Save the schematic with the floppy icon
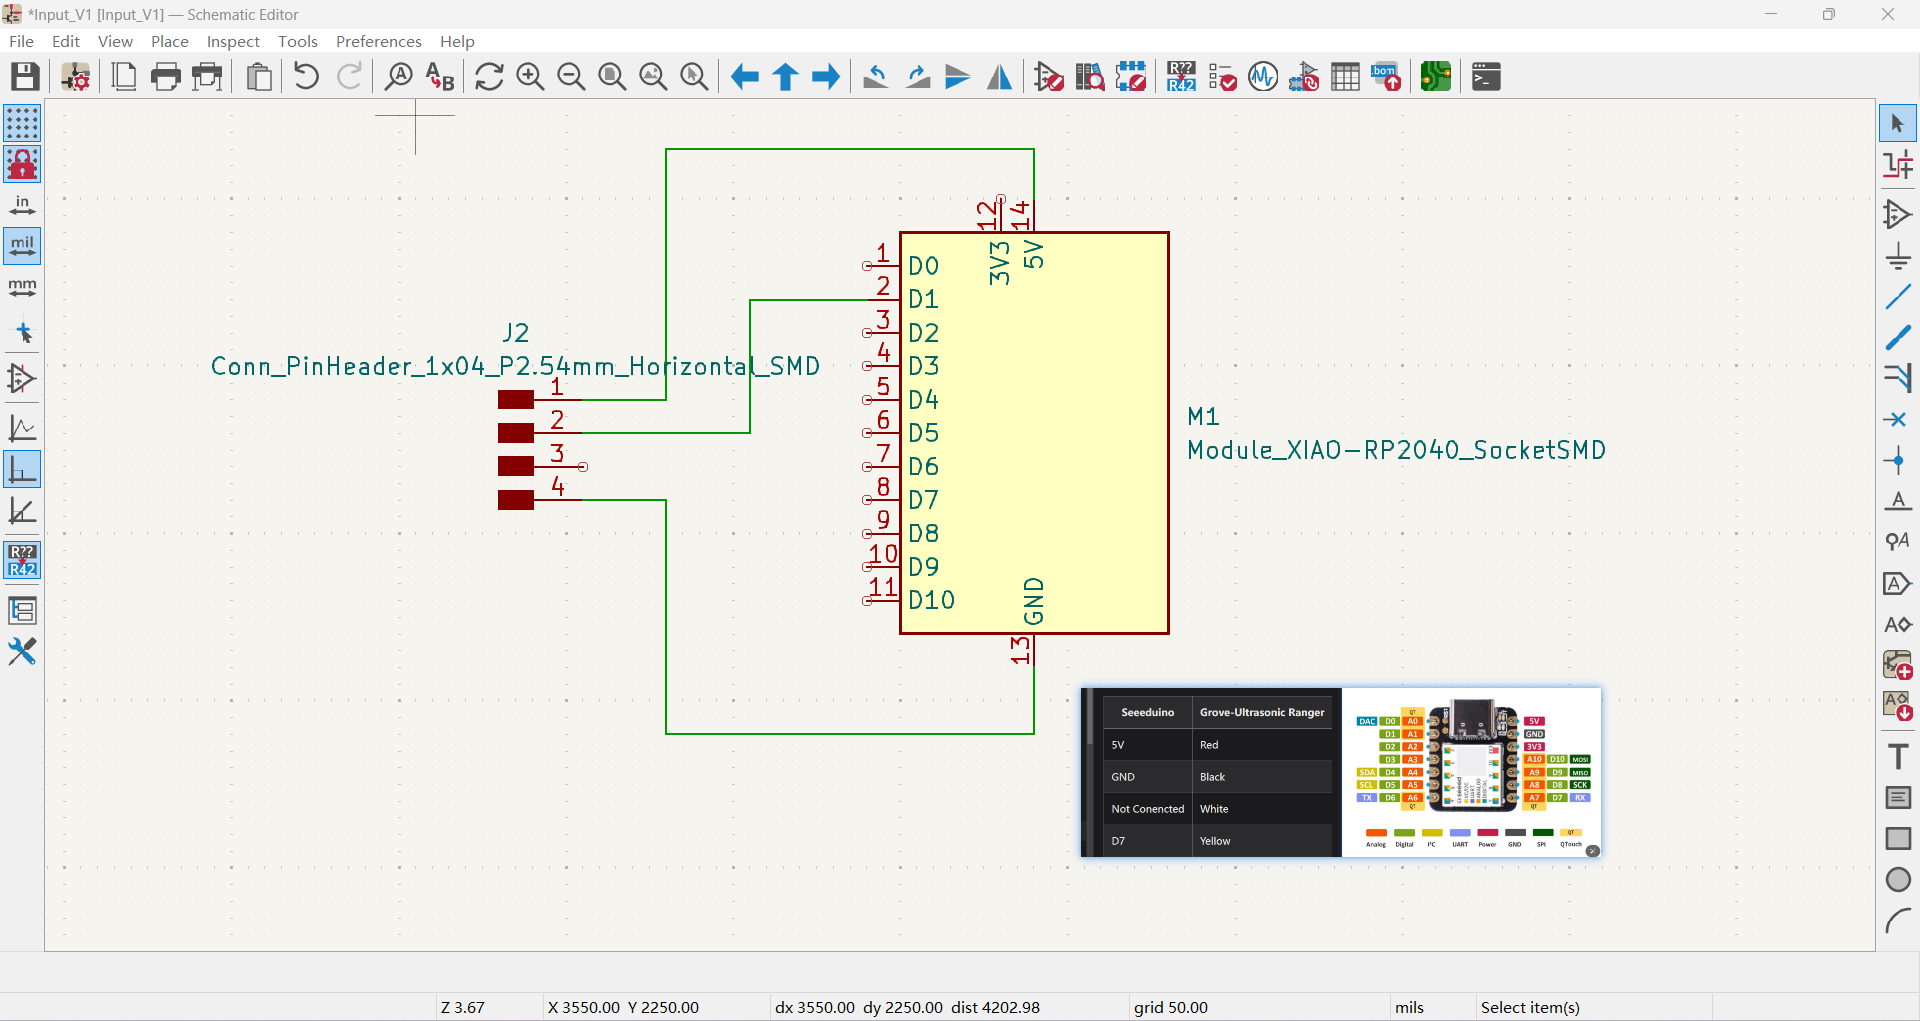1920x1021 pixels. 25,77
